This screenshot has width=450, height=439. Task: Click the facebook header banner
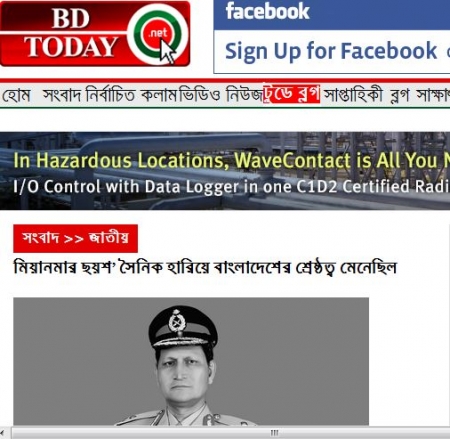[332, 15]
